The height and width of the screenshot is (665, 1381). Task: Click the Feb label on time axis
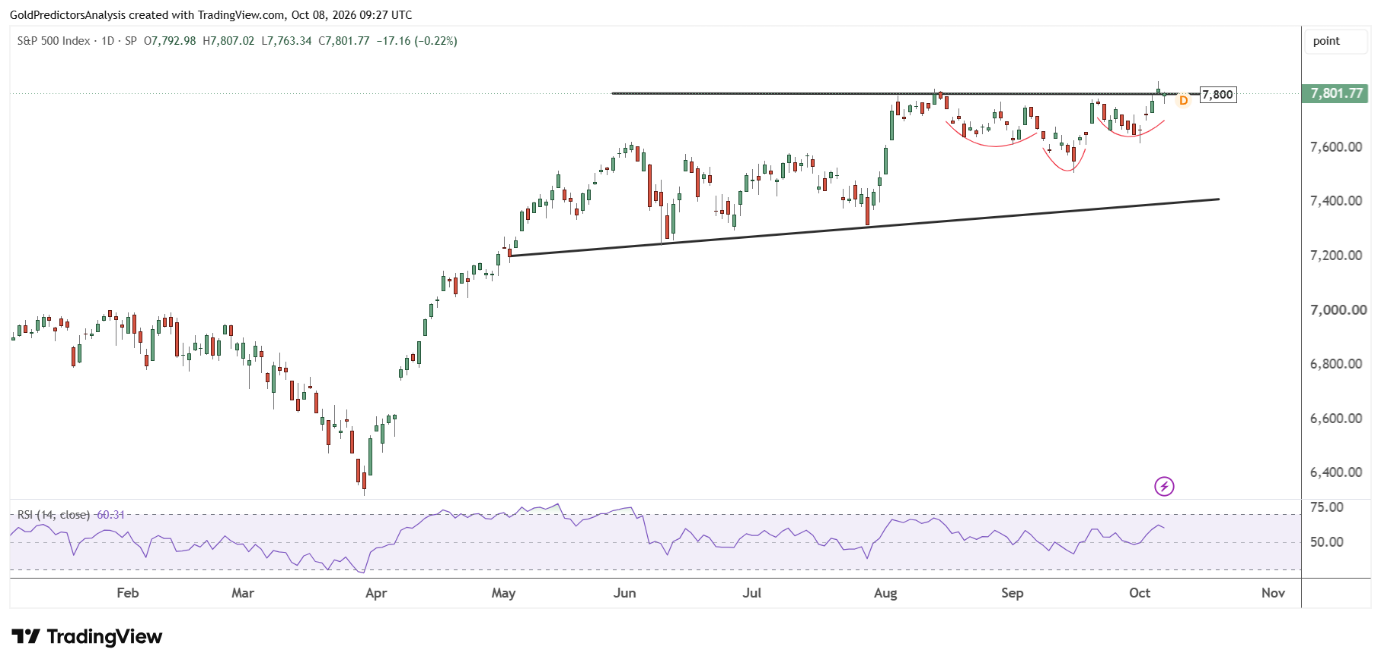127,593
